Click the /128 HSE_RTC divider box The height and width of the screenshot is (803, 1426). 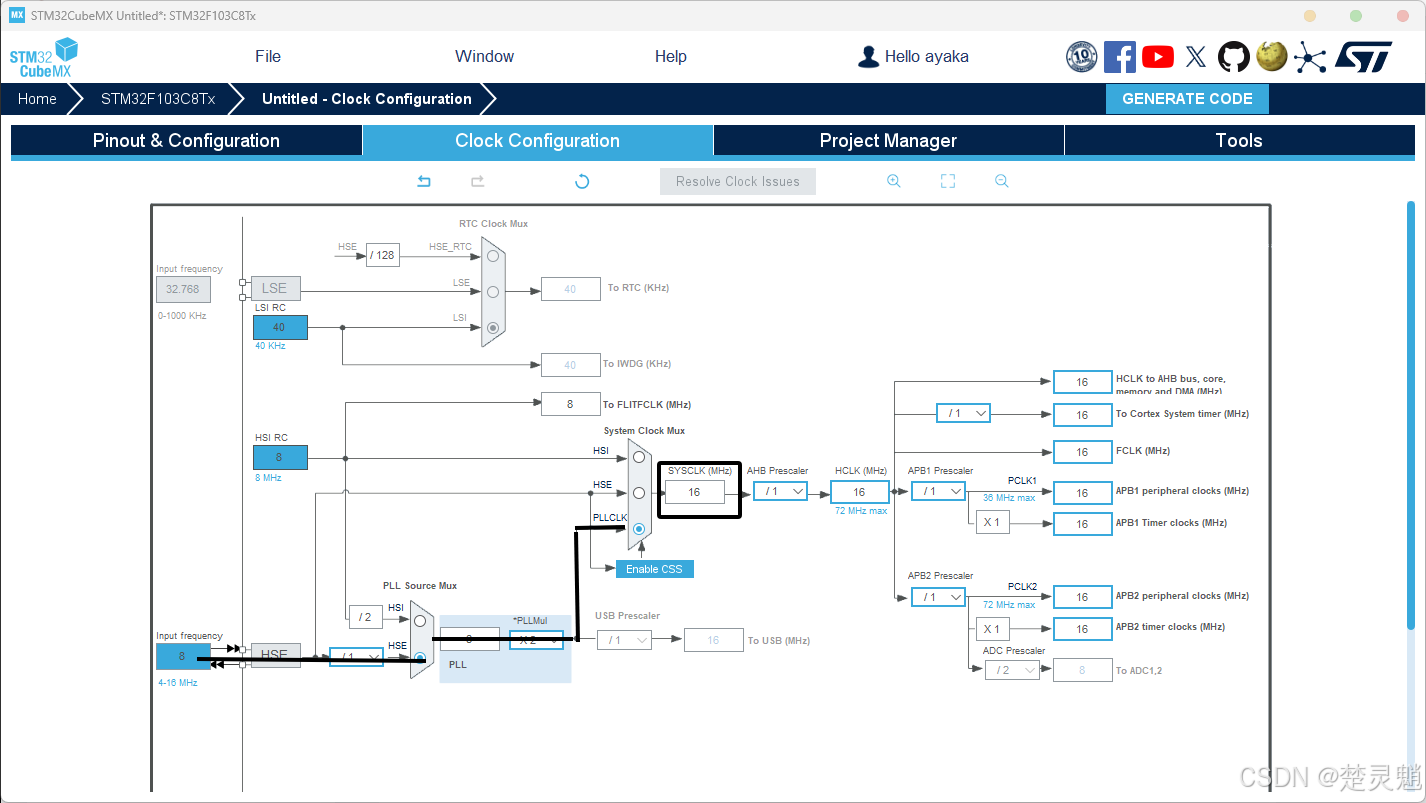pos(382,255)
